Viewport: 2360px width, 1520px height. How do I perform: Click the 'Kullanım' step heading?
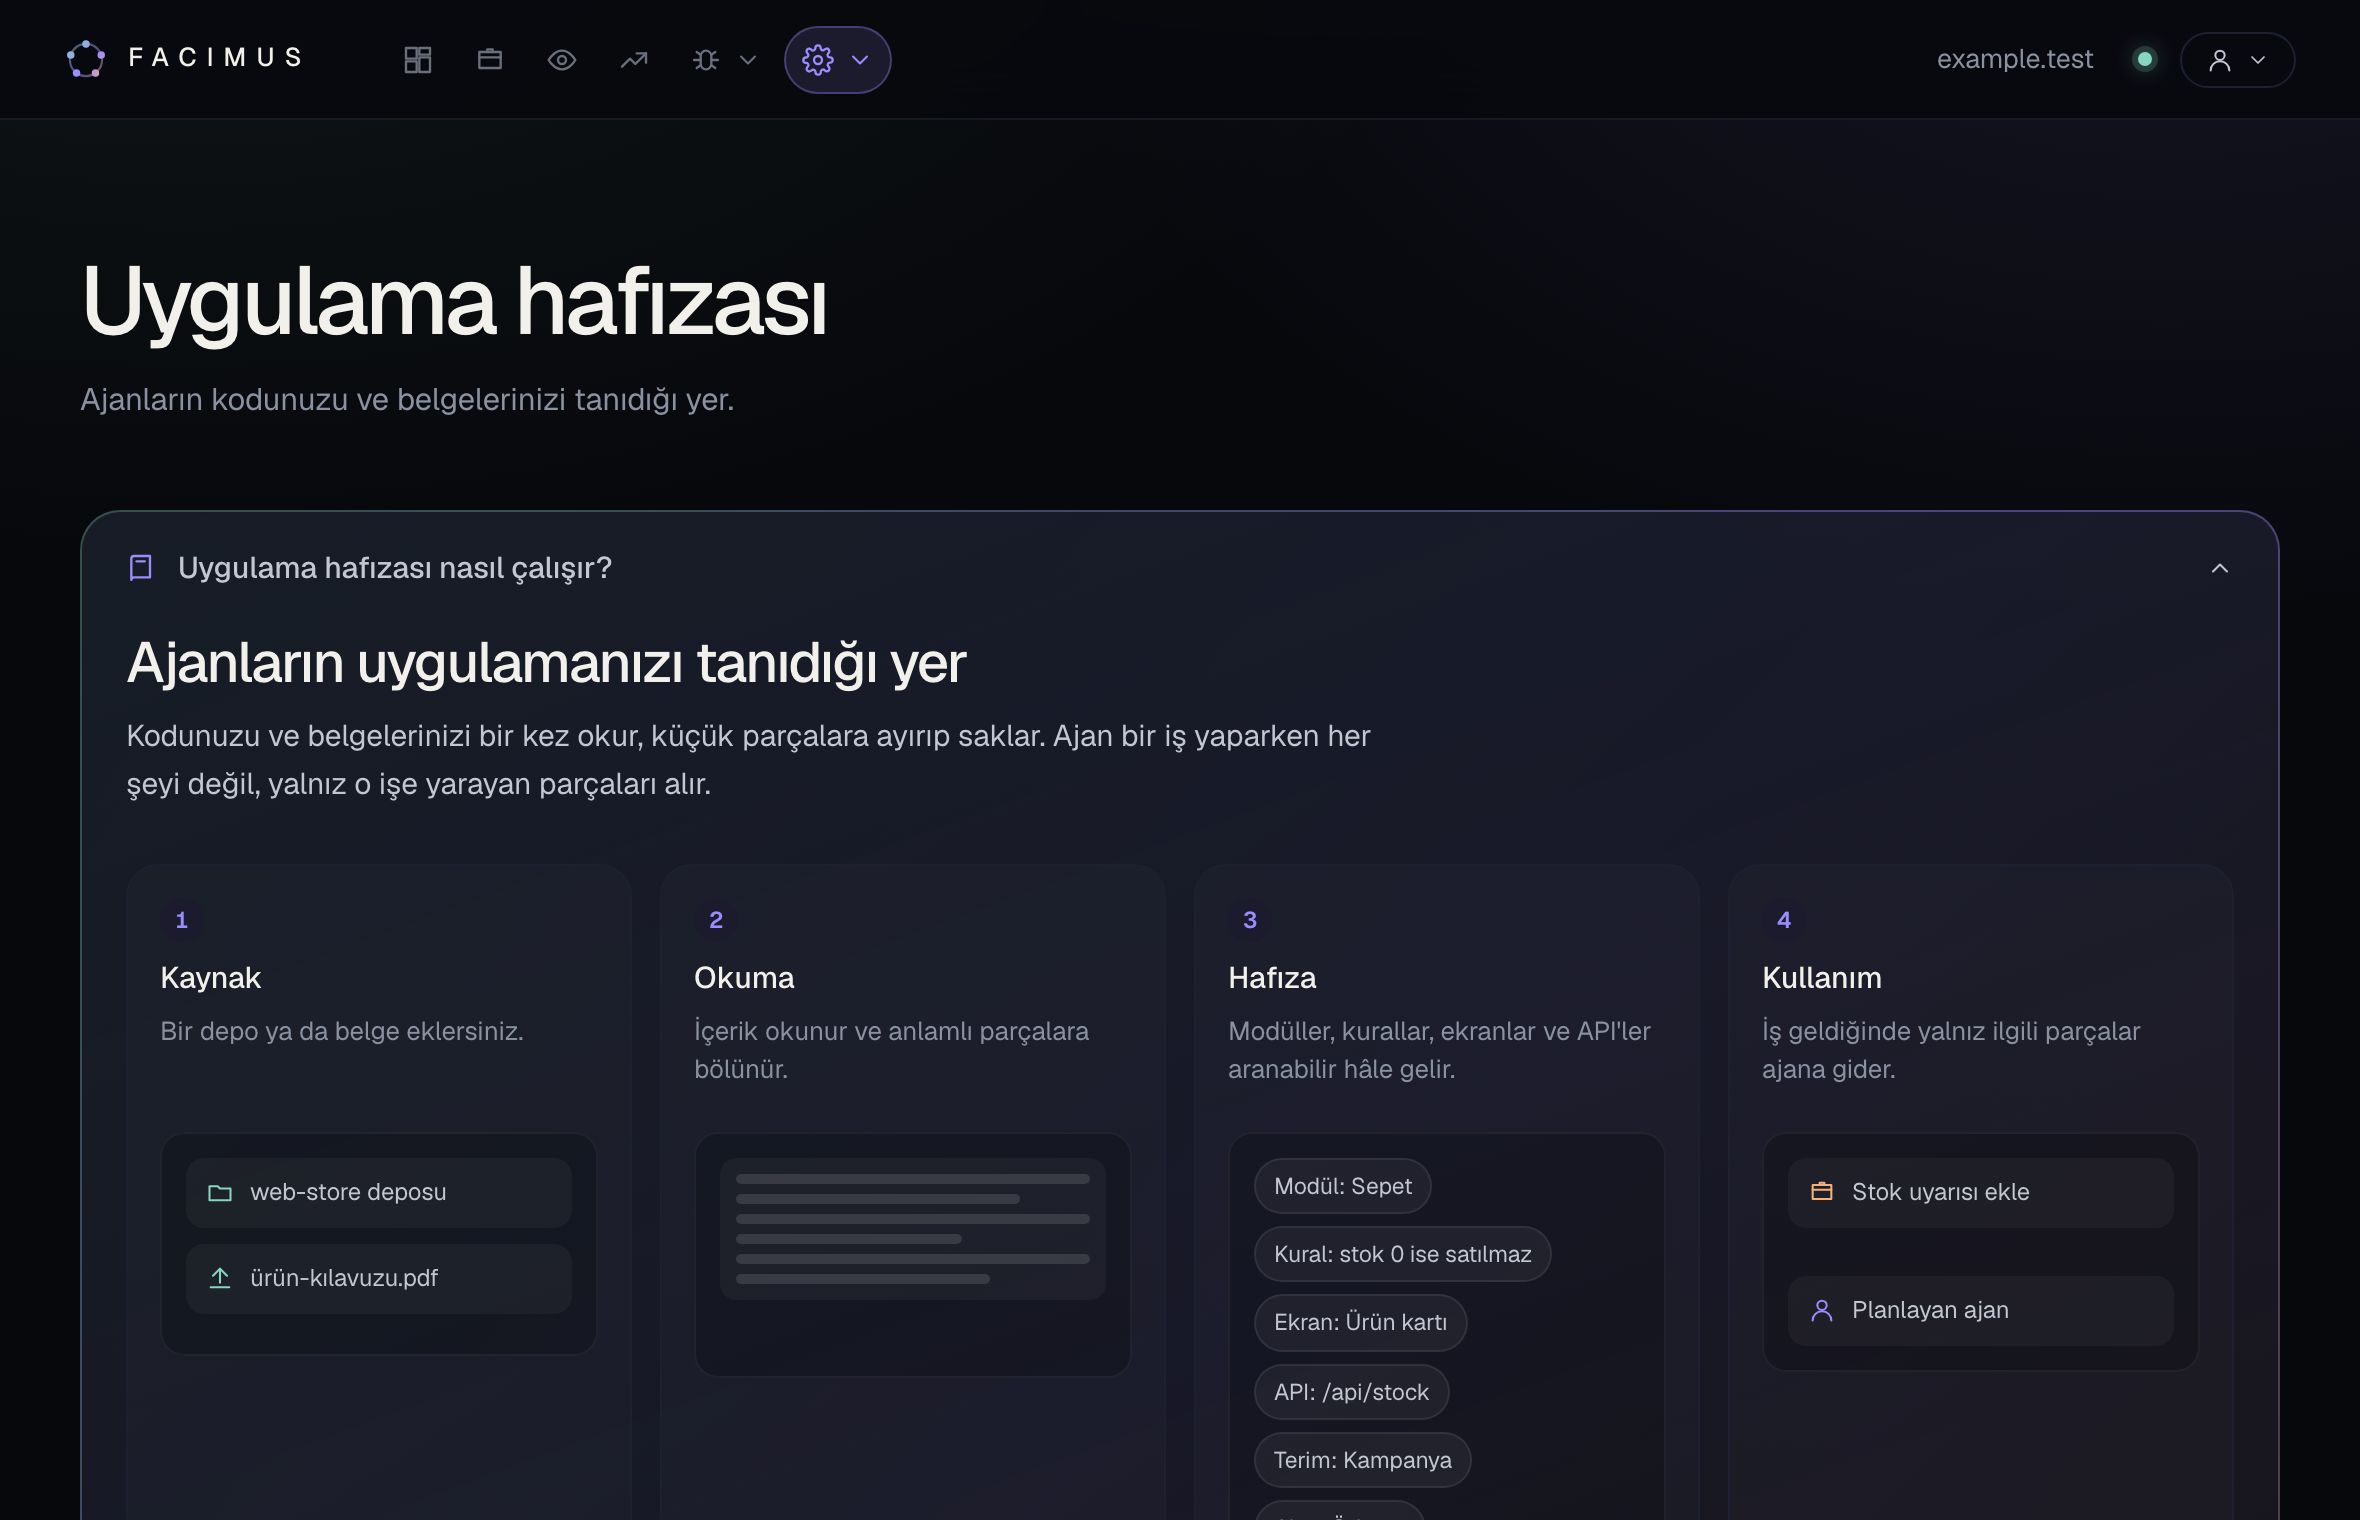(x=1822, y=978)
